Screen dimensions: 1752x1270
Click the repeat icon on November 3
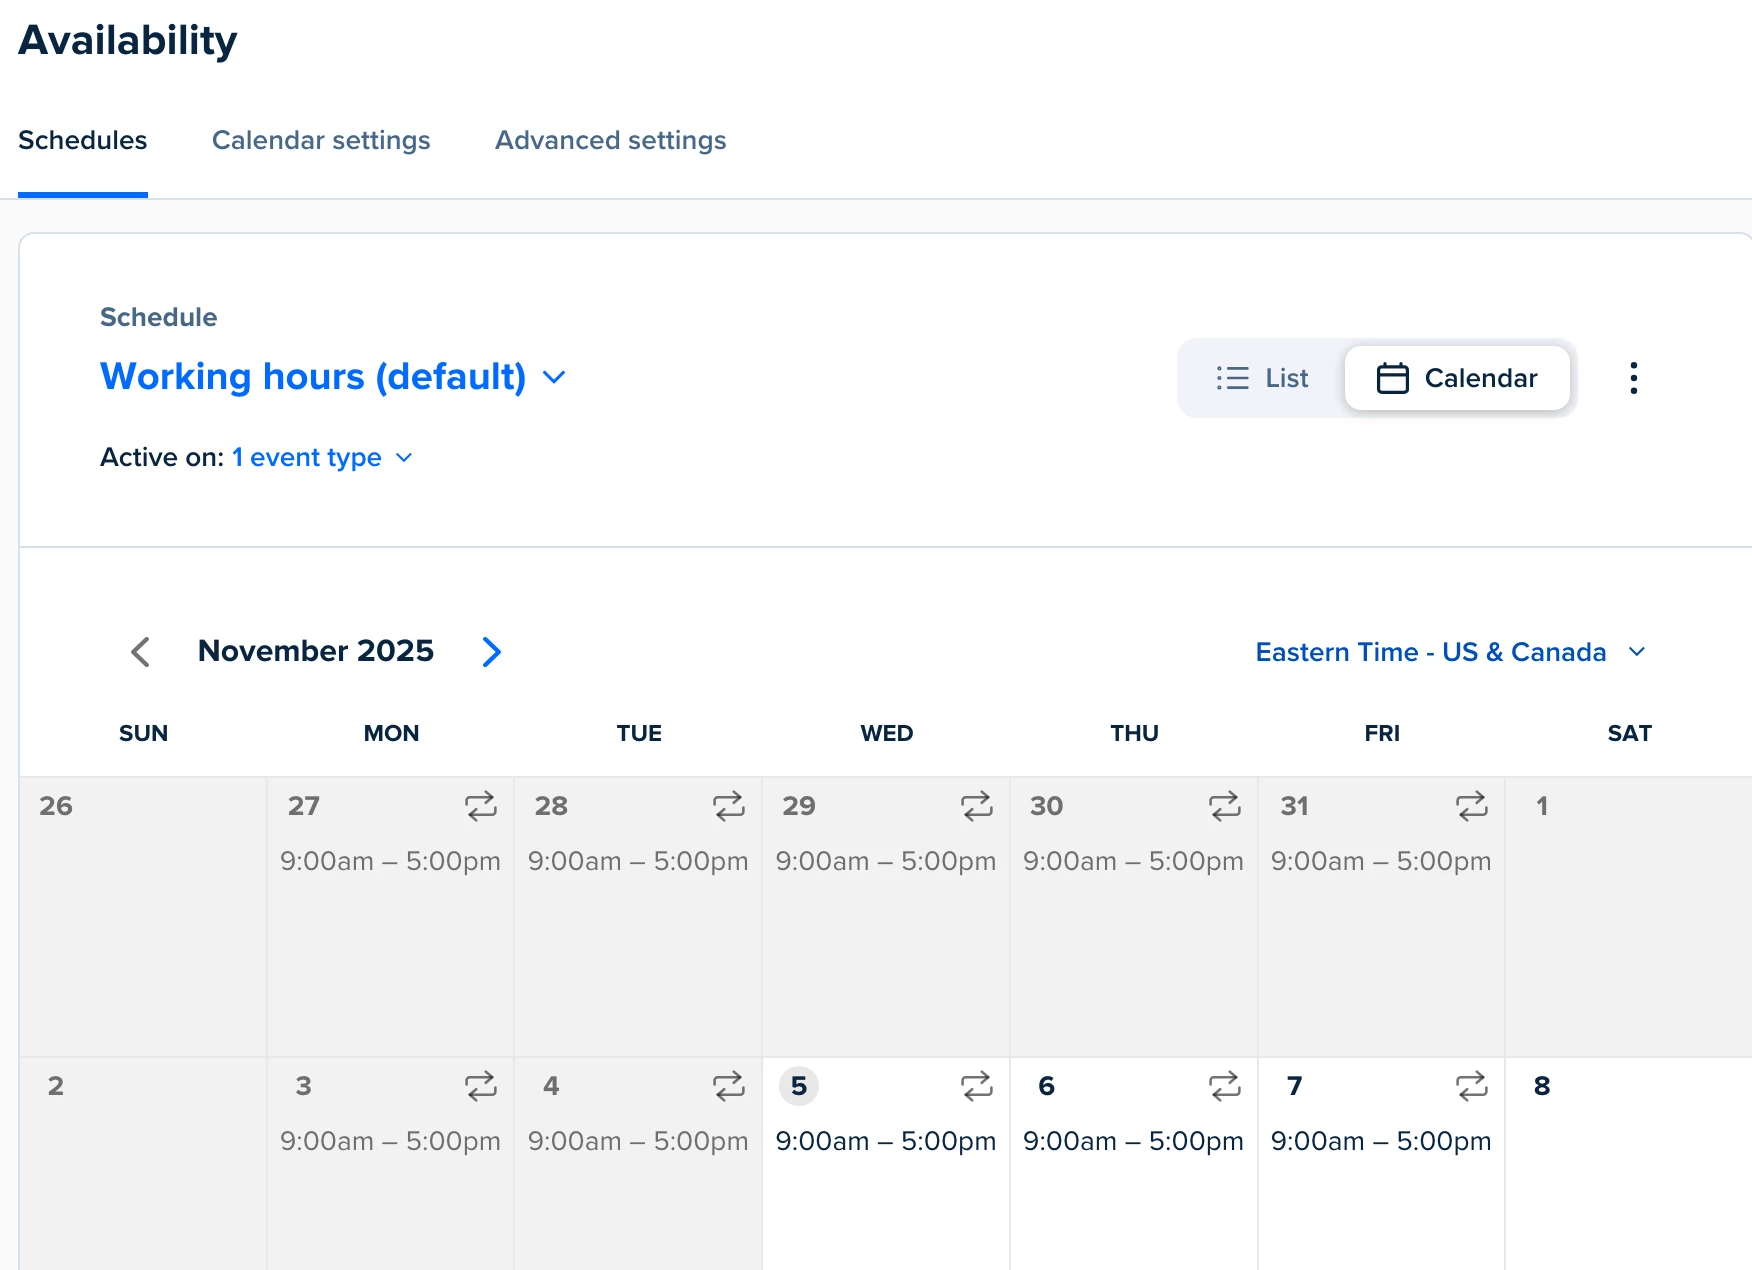tap(481, 1086)
